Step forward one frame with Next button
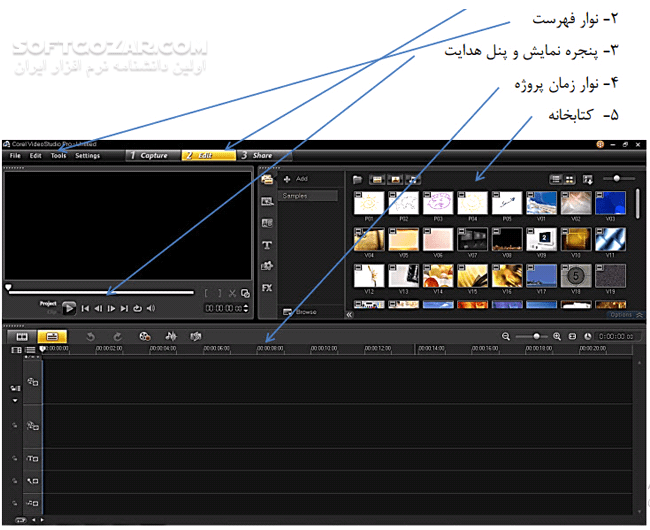Screen dimensions: 650x530 click(111, 308)
